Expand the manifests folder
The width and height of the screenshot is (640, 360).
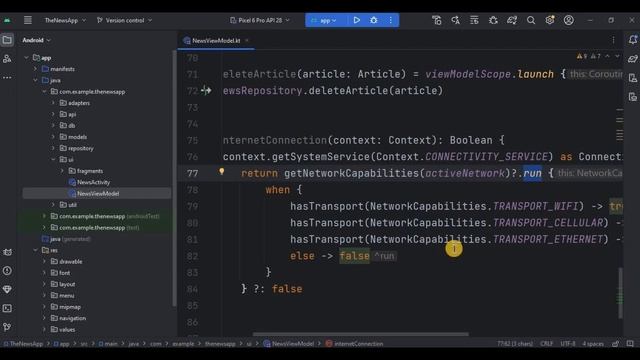(36, 69)
